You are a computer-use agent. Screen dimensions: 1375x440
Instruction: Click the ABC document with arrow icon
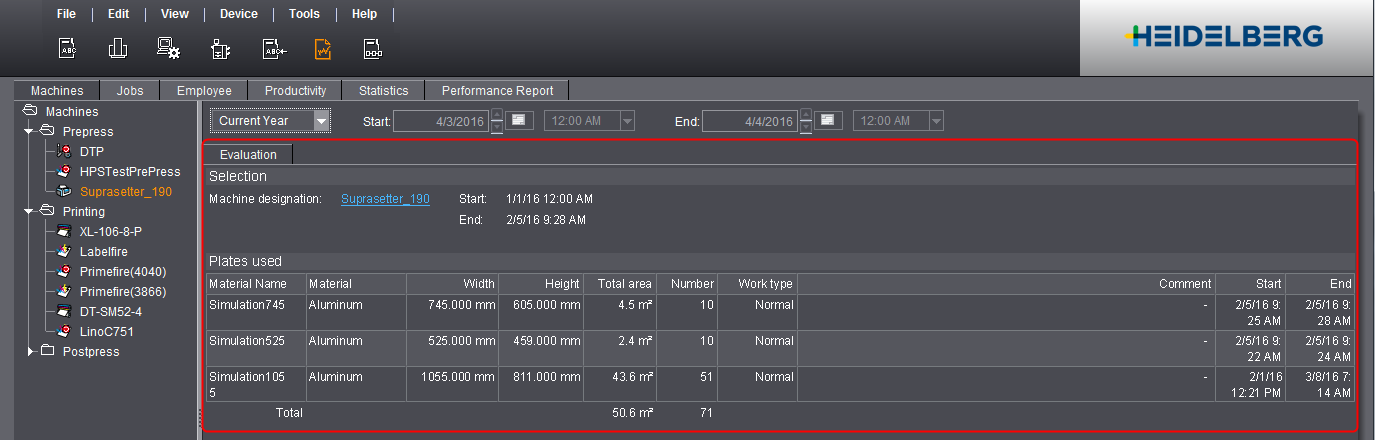click(x=274, y=48)
